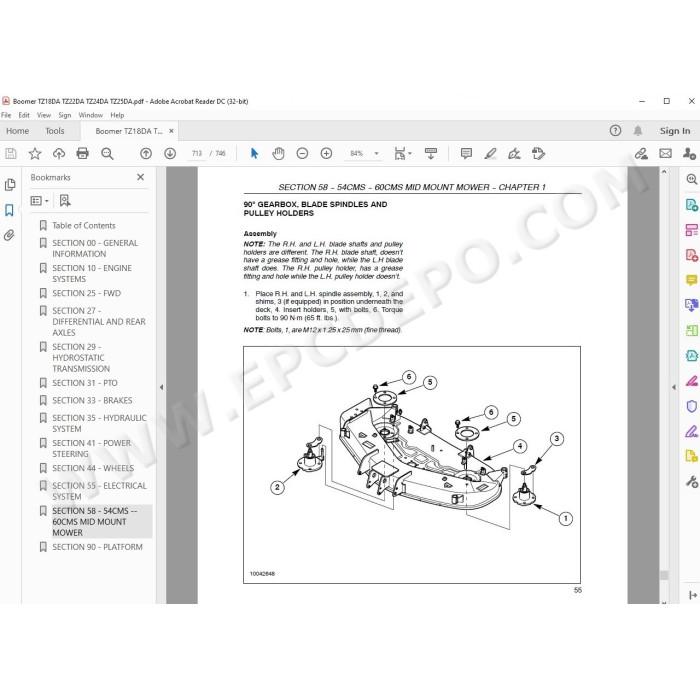
Task: Jump to SECTION 10 - ENGINE SYSTEMS bookmark
Action: [92, 273]
